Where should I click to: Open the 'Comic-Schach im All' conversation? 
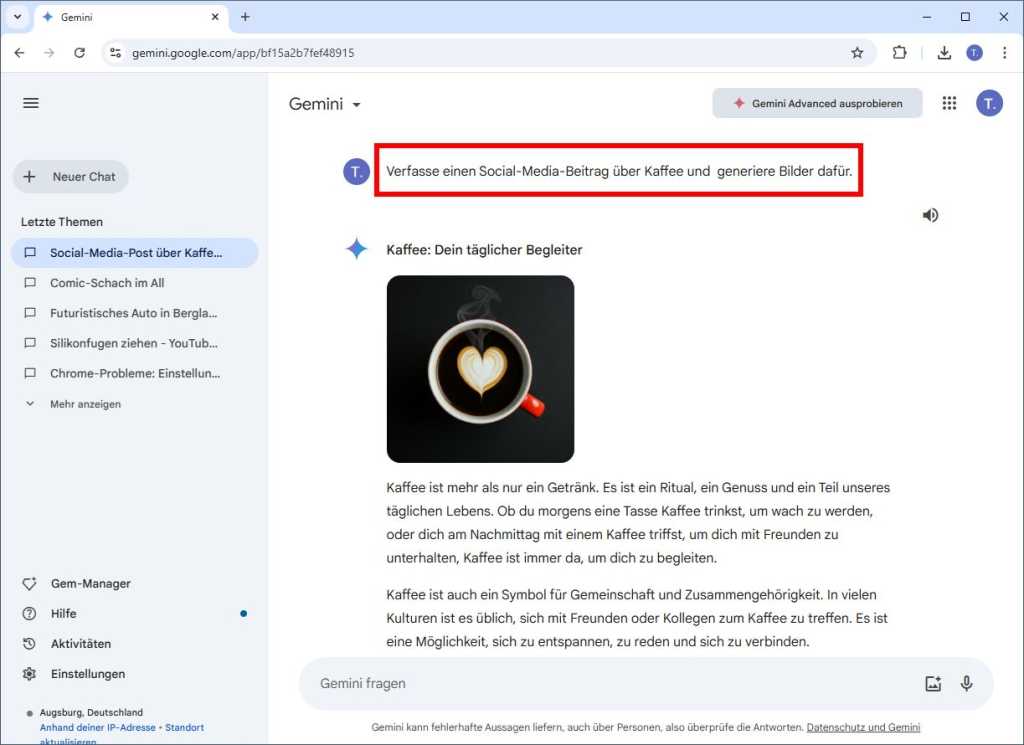coord(108,283)
